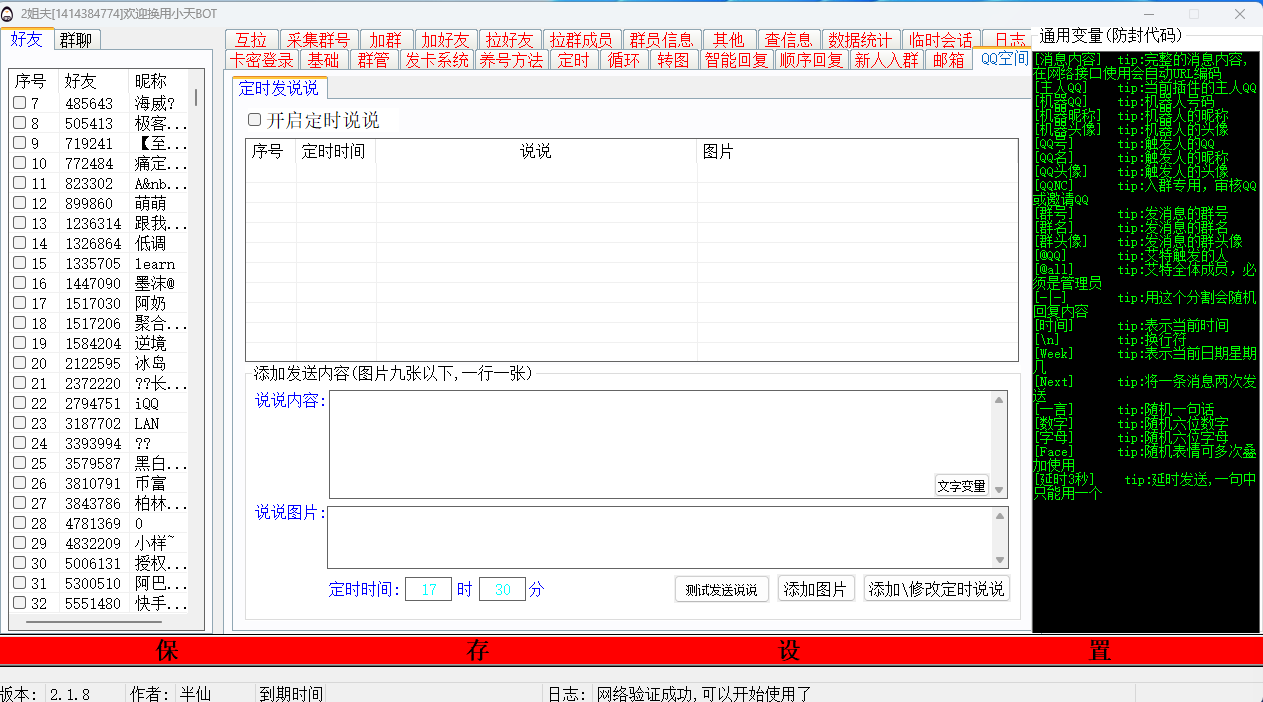Click the down arrow in 说说图片 box scrollbar

coord(1000,560)
